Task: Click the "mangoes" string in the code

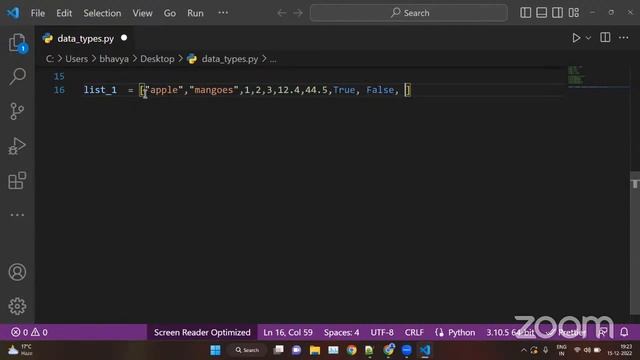Action: [213, 90]
